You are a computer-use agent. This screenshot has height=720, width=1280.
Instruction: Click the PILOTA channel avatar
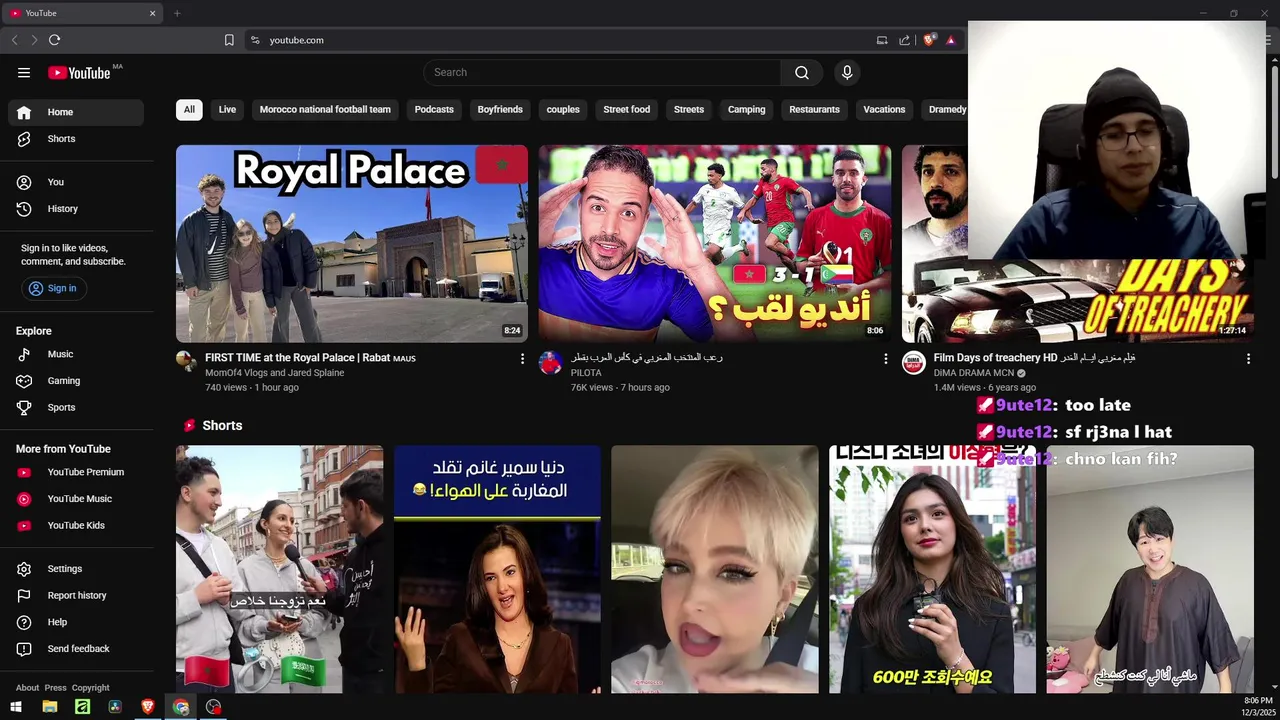click(551, 362)
